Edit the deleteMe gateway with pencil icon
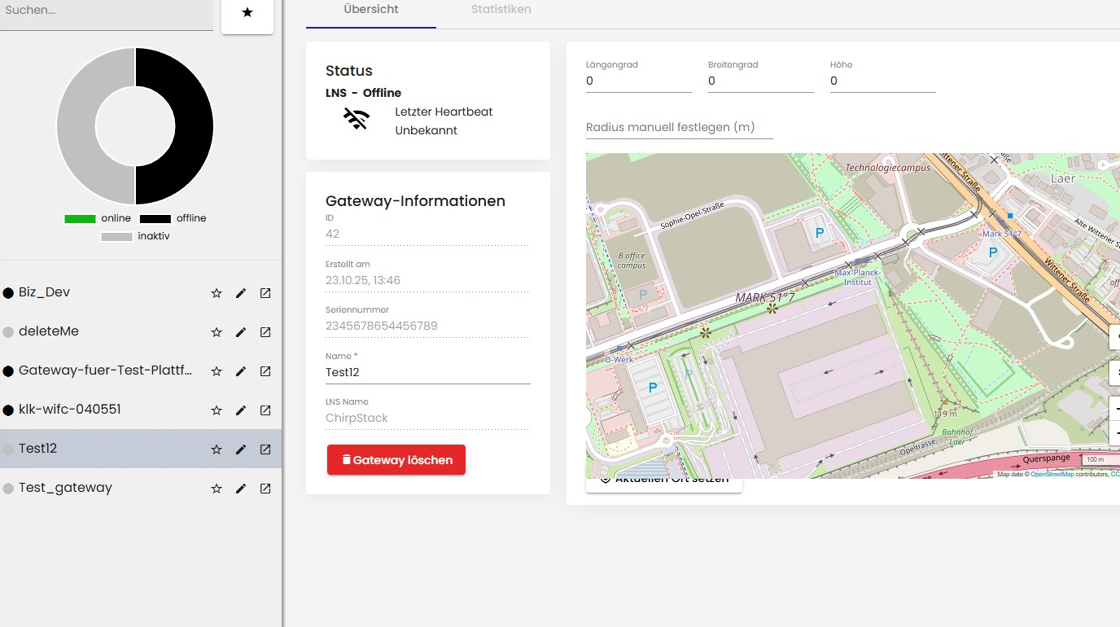Screen dimensions: 1120x627 click(241, 332)
